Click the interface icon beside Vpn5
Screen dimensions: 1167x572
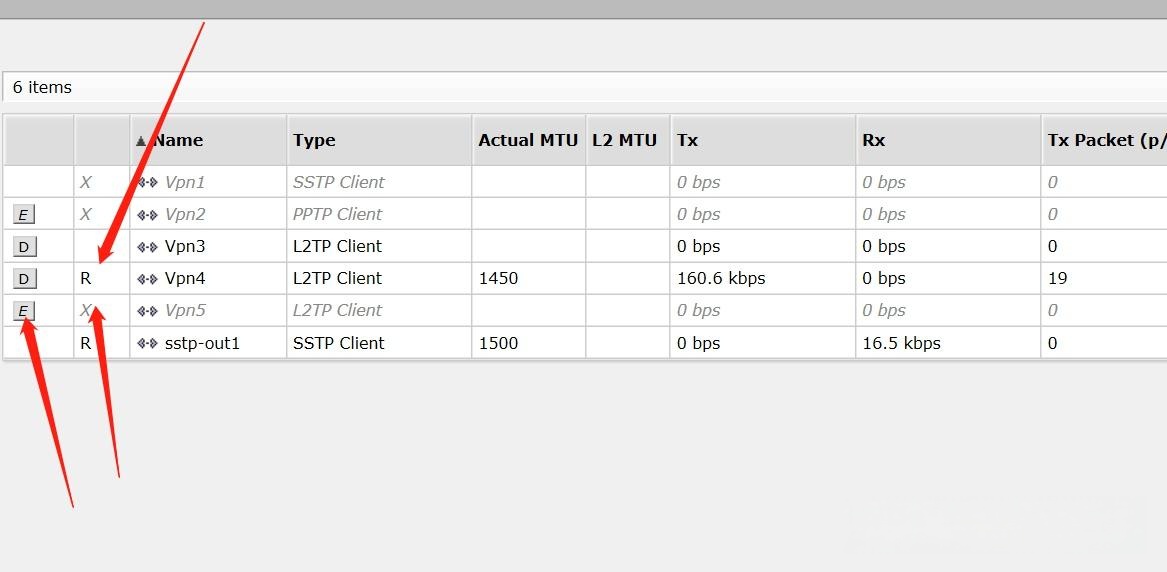click(x=147, y=310)
